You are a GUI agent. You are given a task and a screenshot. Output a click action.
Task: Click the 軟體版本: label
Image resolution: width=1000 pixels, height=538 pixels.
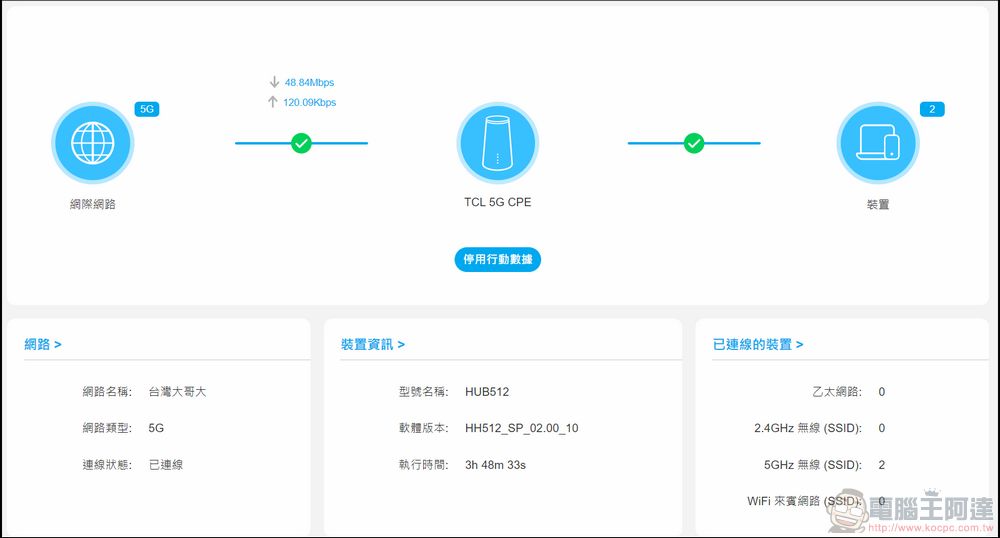point(423,428)
